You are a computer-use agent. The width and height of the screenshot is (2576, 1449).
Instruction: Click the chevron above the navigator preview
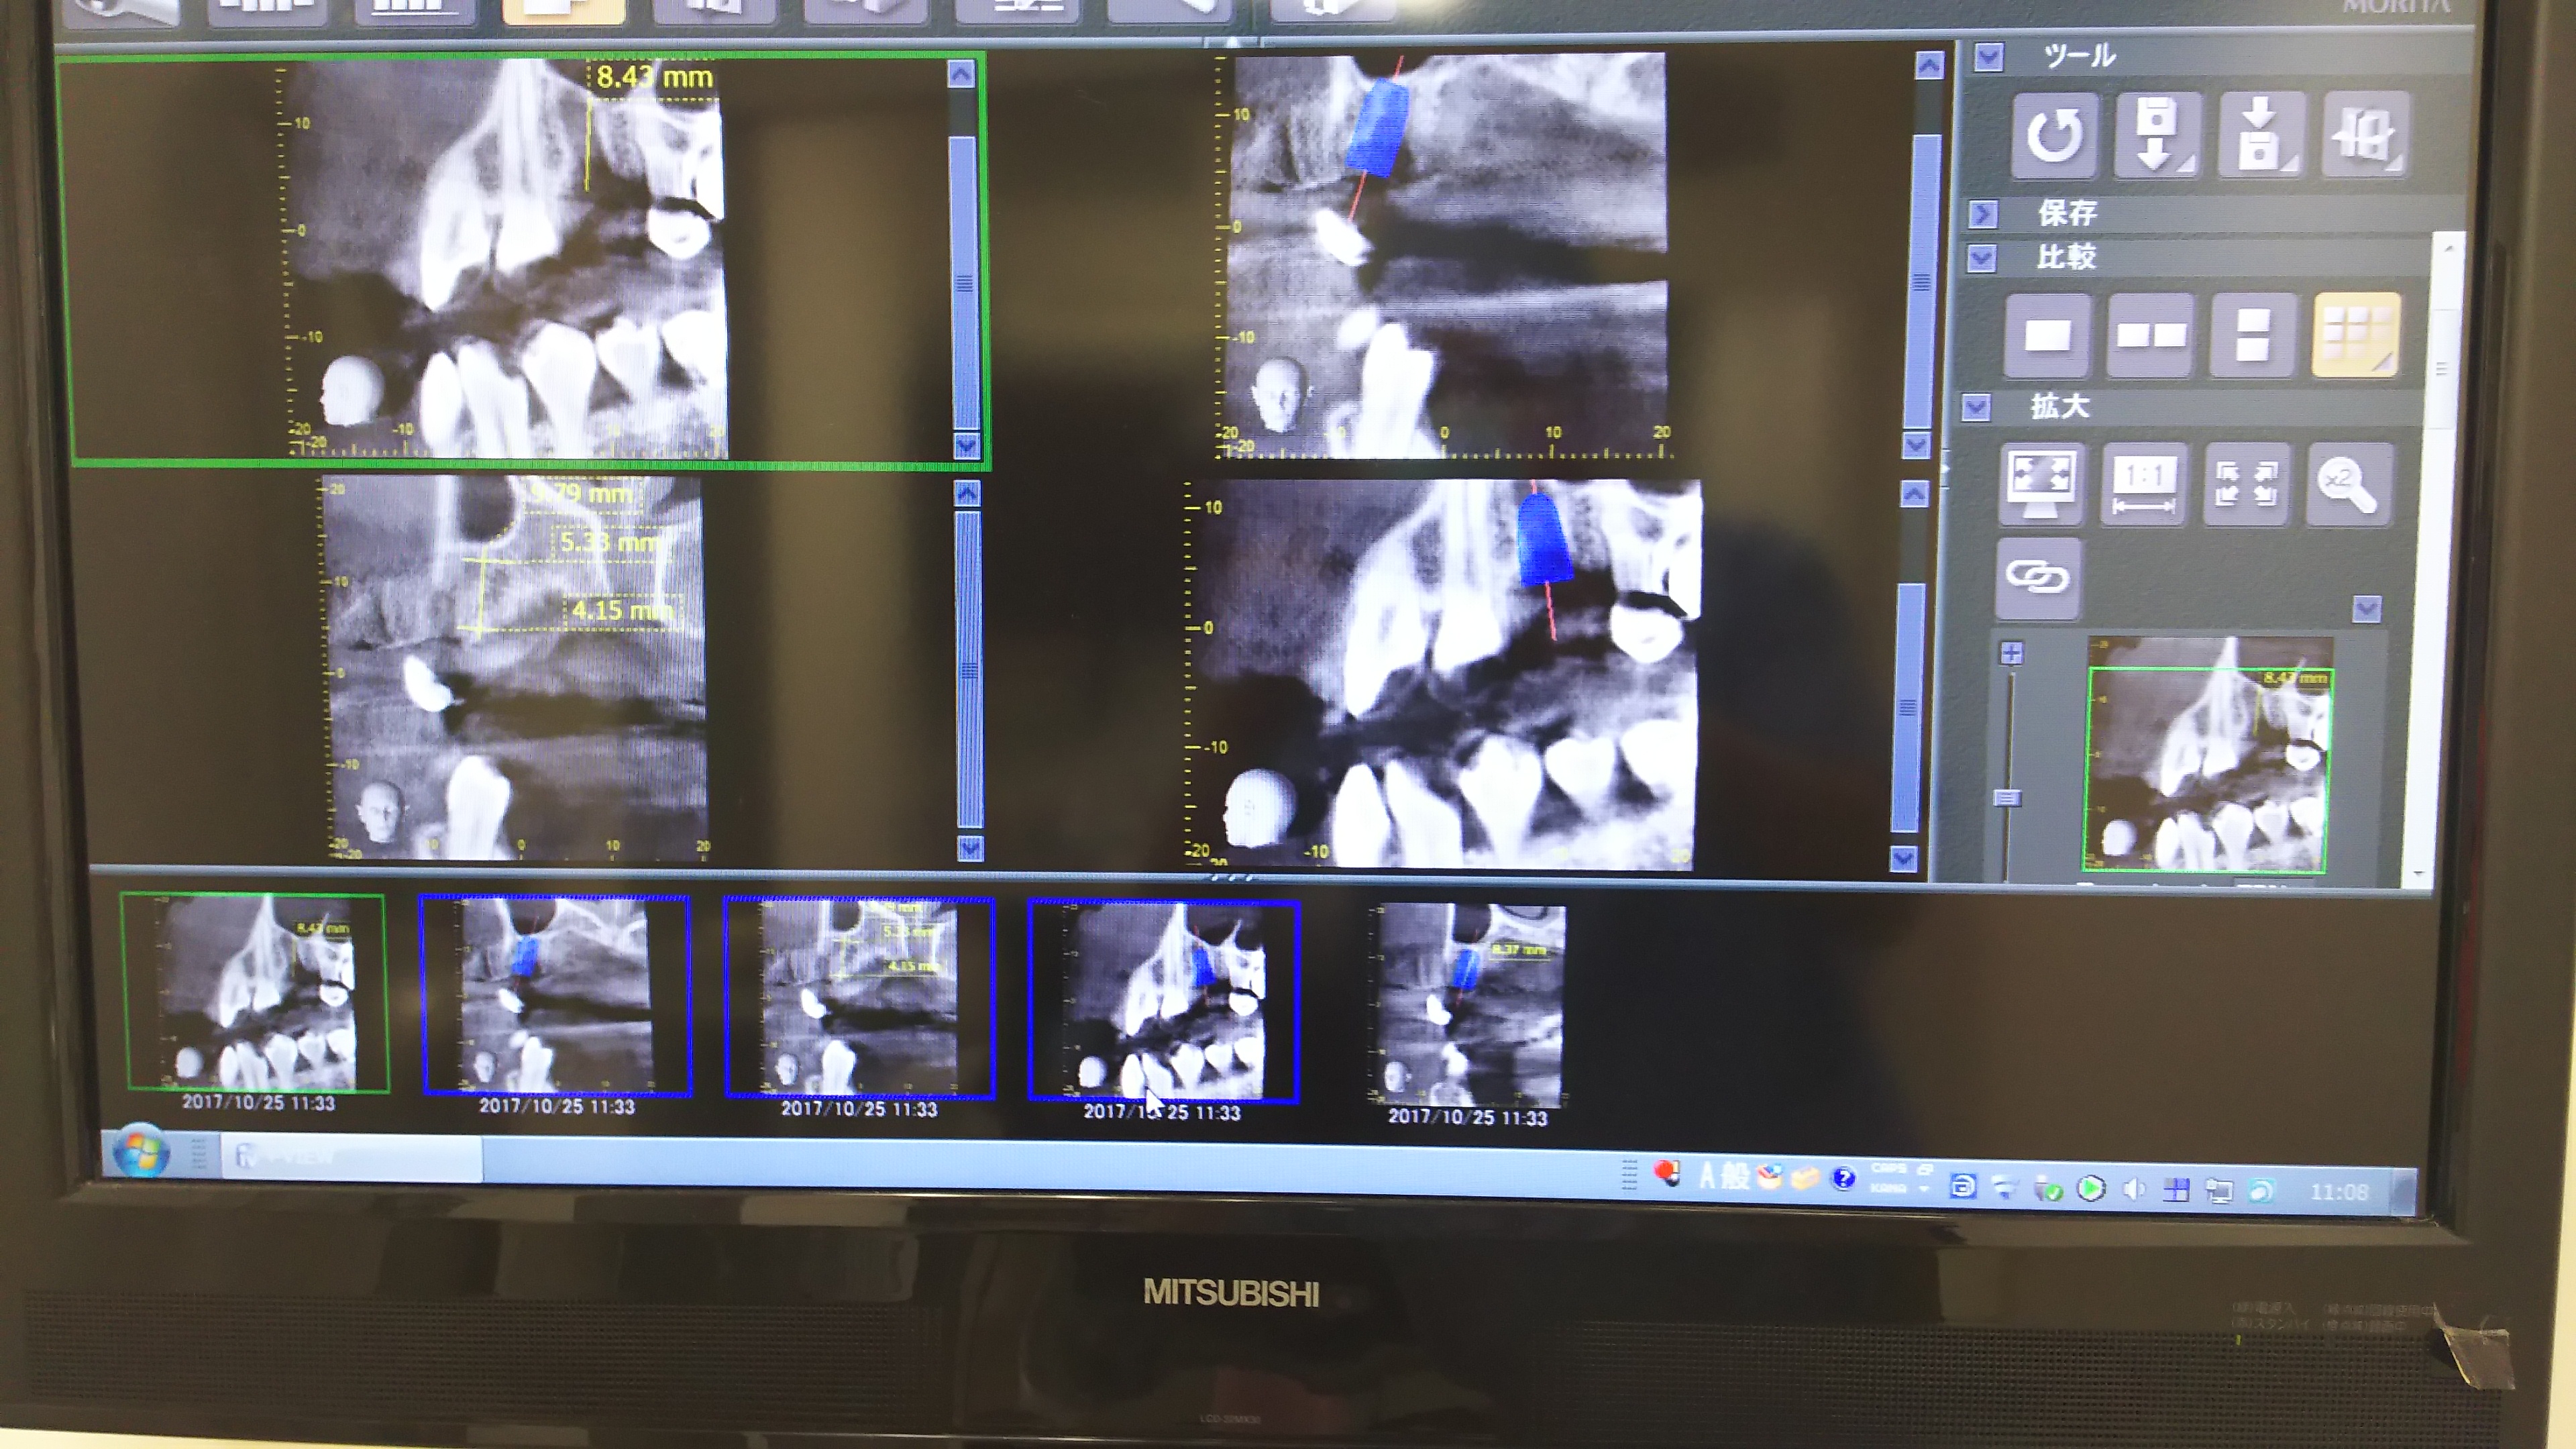coord(2366,608)
